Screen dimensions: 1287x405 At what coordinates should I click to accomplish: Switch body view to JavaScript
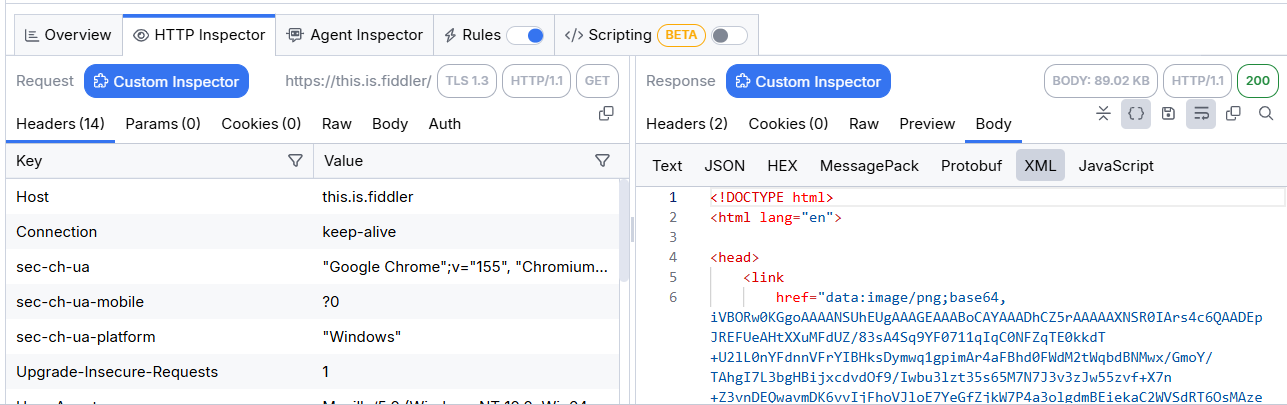[x=1116, y=166]
